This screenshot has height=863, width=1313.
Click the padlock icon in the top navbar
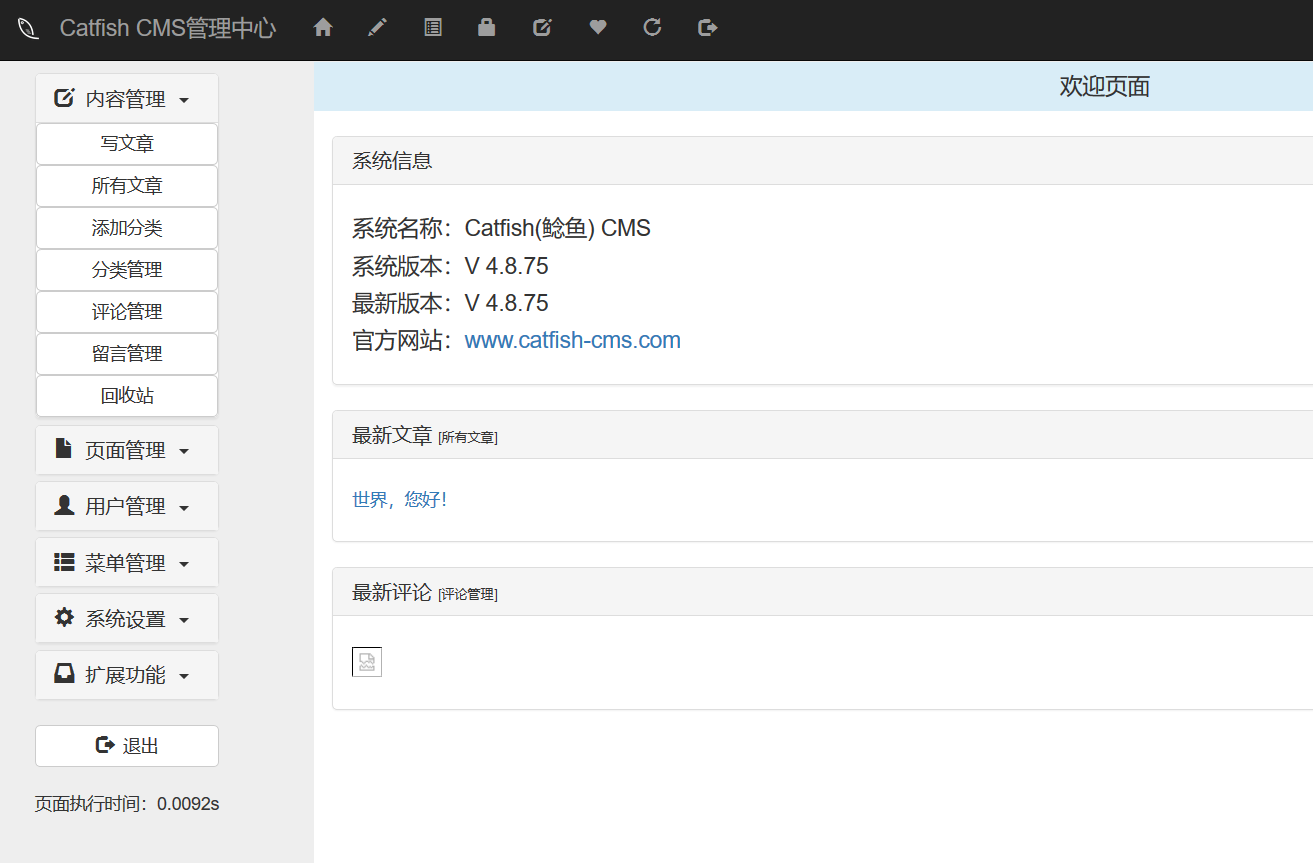tap(487, 28)
